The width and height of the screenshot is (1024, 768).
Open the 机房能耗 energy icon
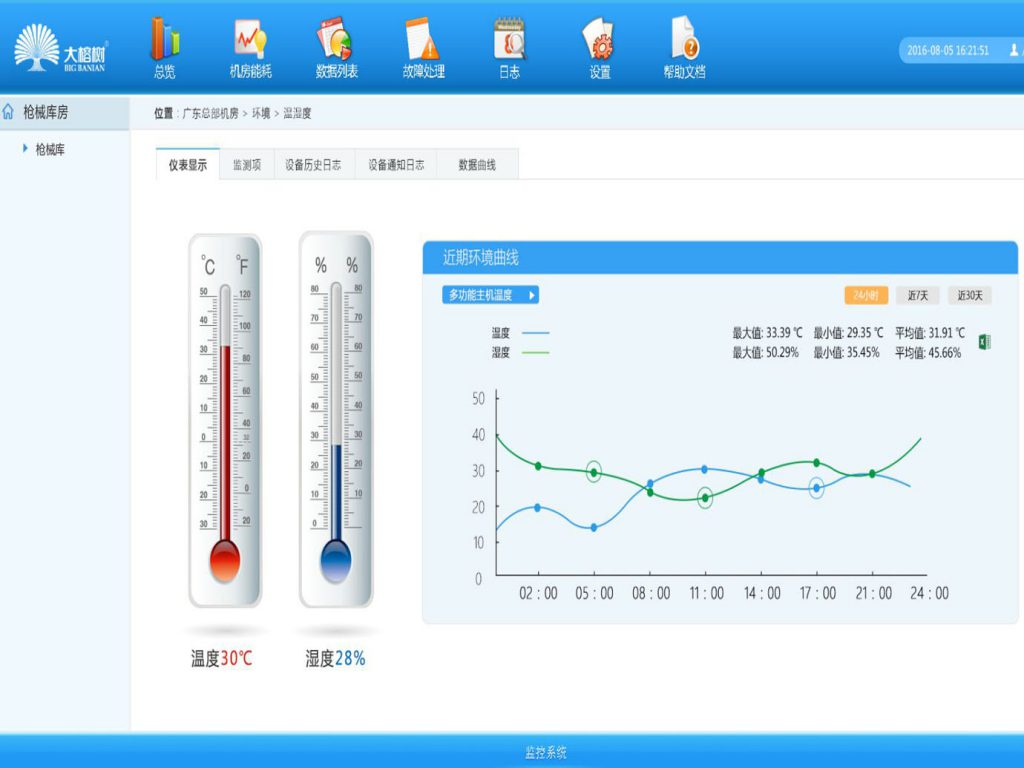pyautogui.click(x=250, y=48)
